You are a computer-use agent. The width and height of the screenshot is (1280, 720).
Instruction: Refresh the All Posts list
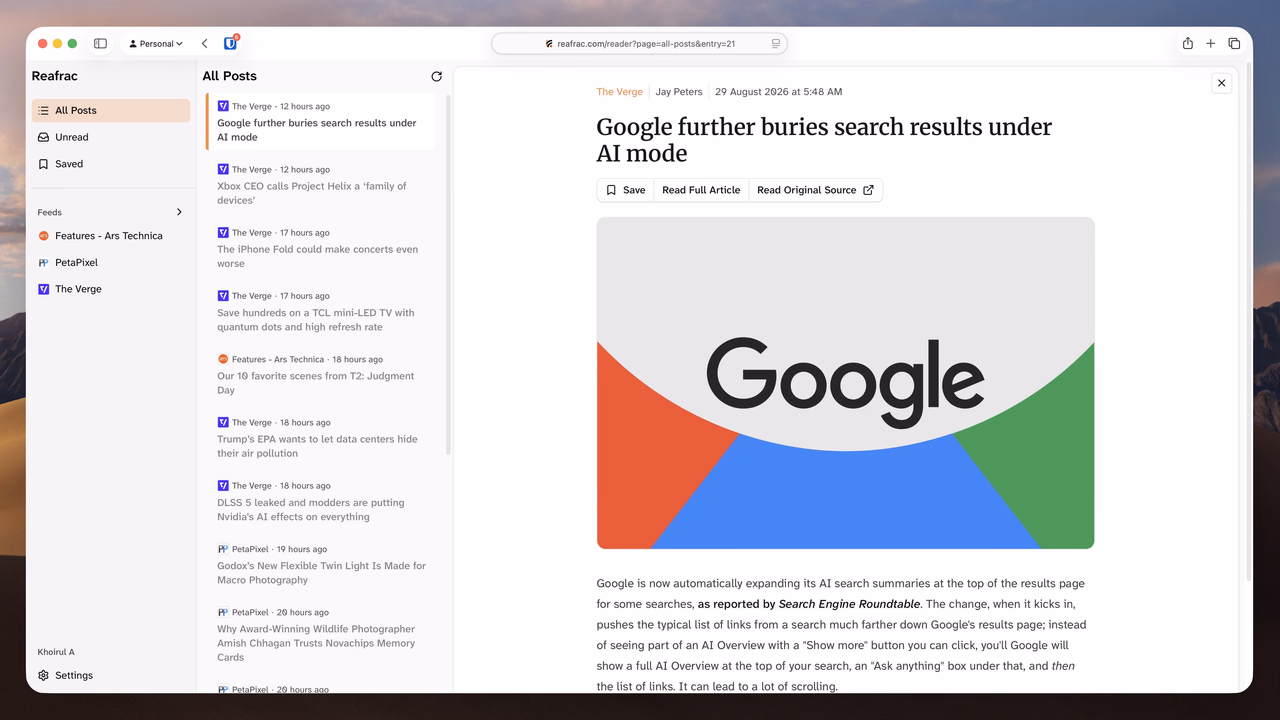(436, 76)
